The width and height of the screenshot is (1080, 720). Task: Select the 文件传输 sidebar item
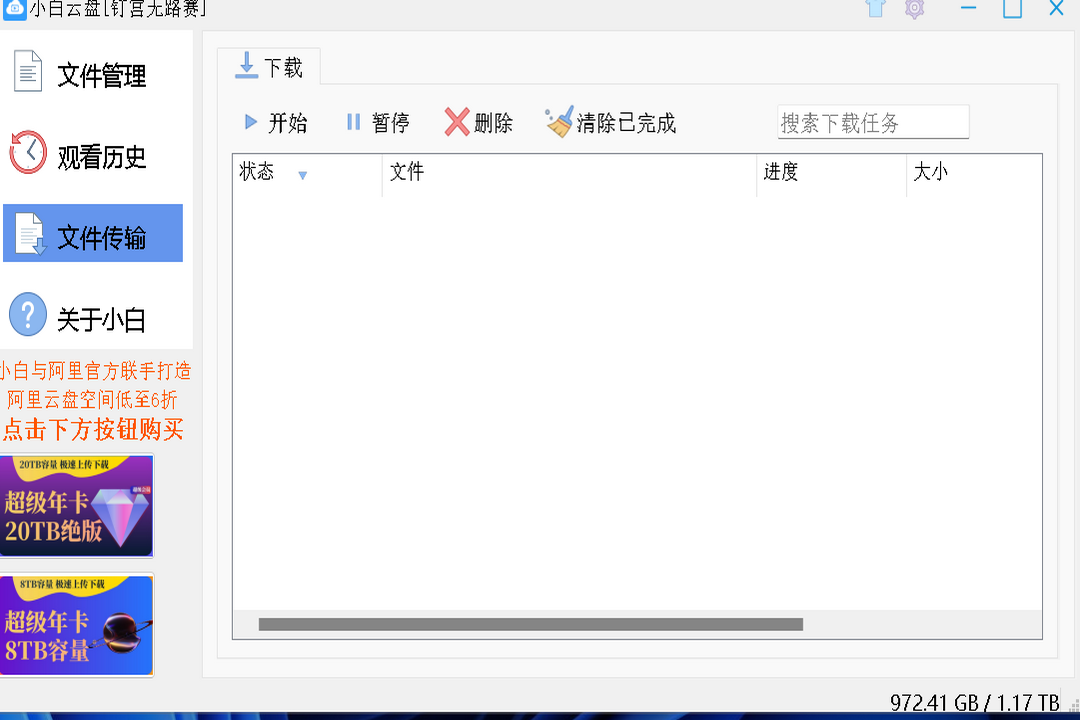click(x=93, y=233)
